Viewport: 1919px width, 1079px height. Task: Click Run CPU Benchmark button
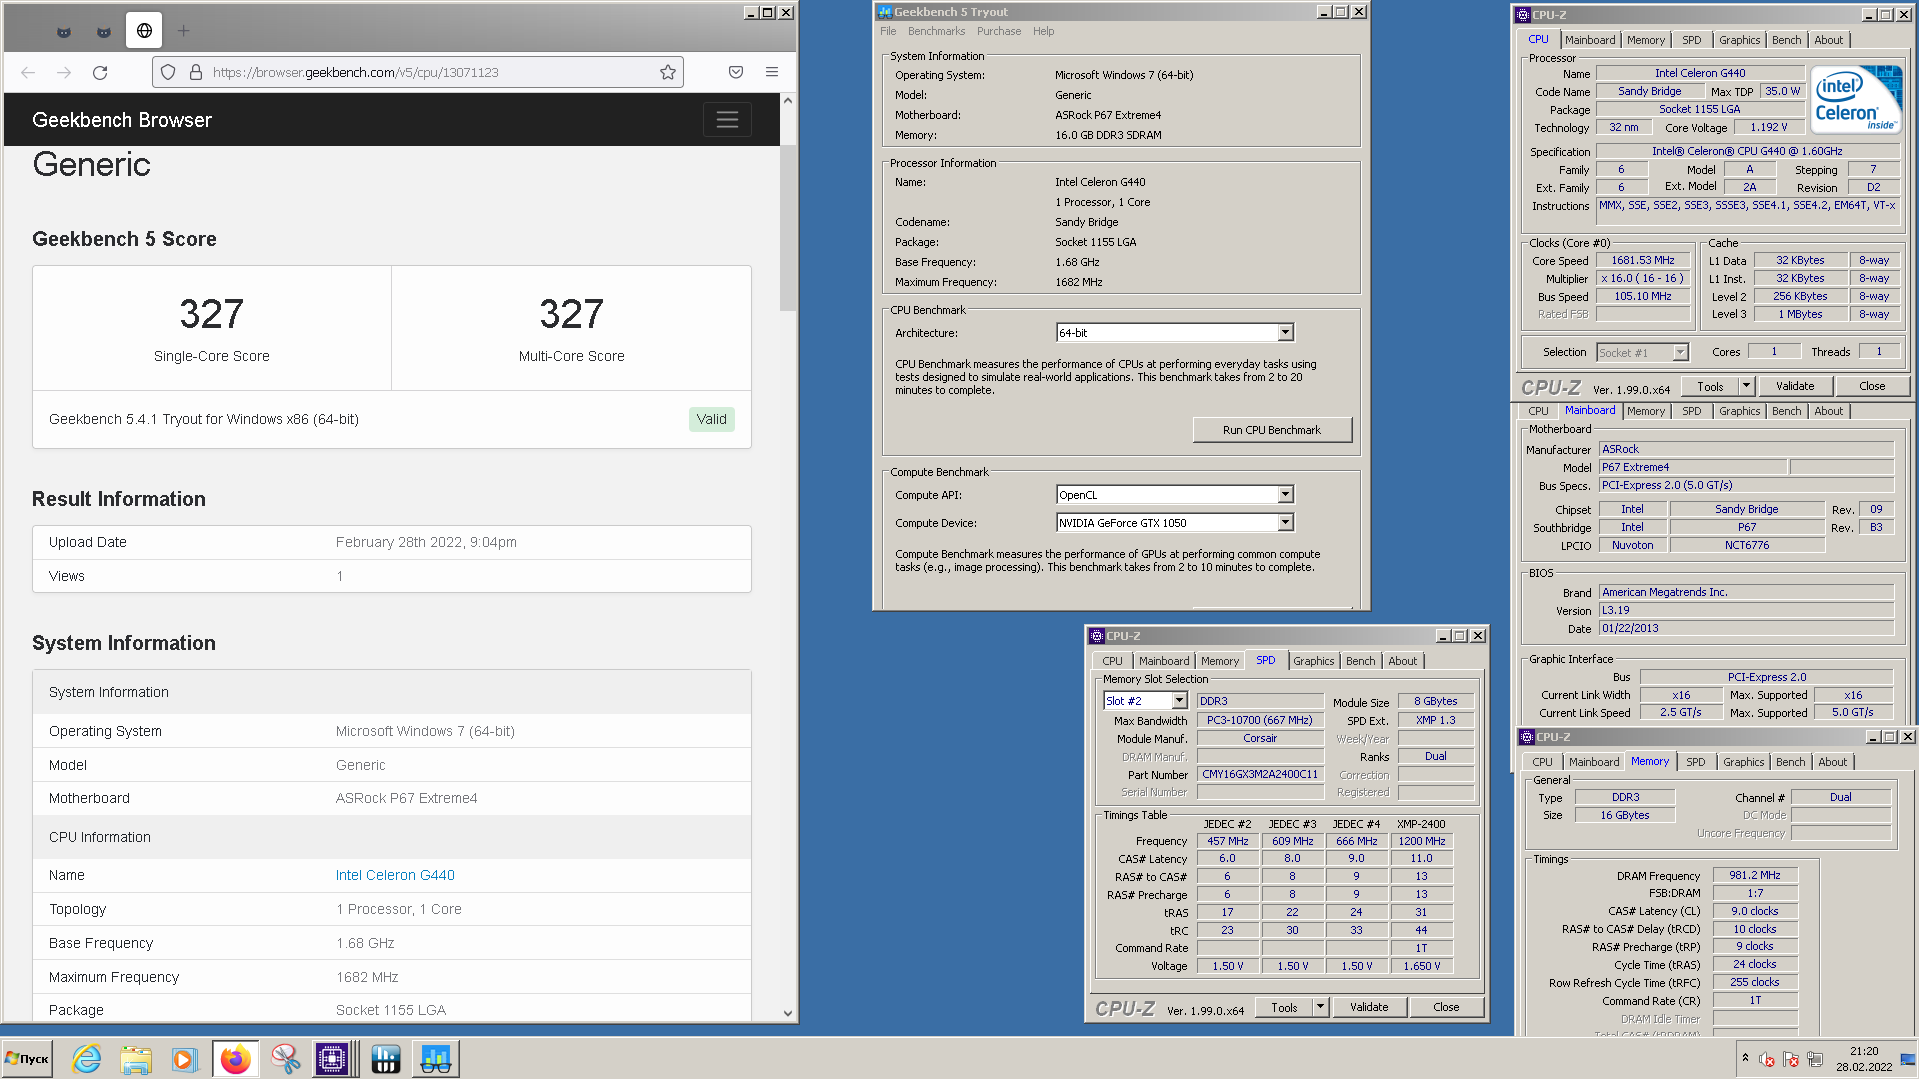(x=1271, y=430)
